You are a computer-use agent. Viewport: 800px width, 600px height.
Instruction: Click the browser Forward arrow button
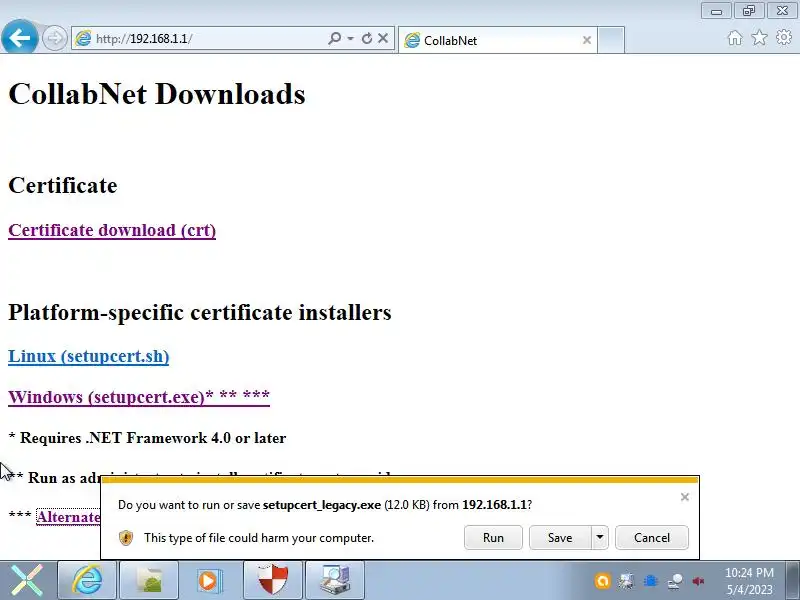click(x=55, y=38)
